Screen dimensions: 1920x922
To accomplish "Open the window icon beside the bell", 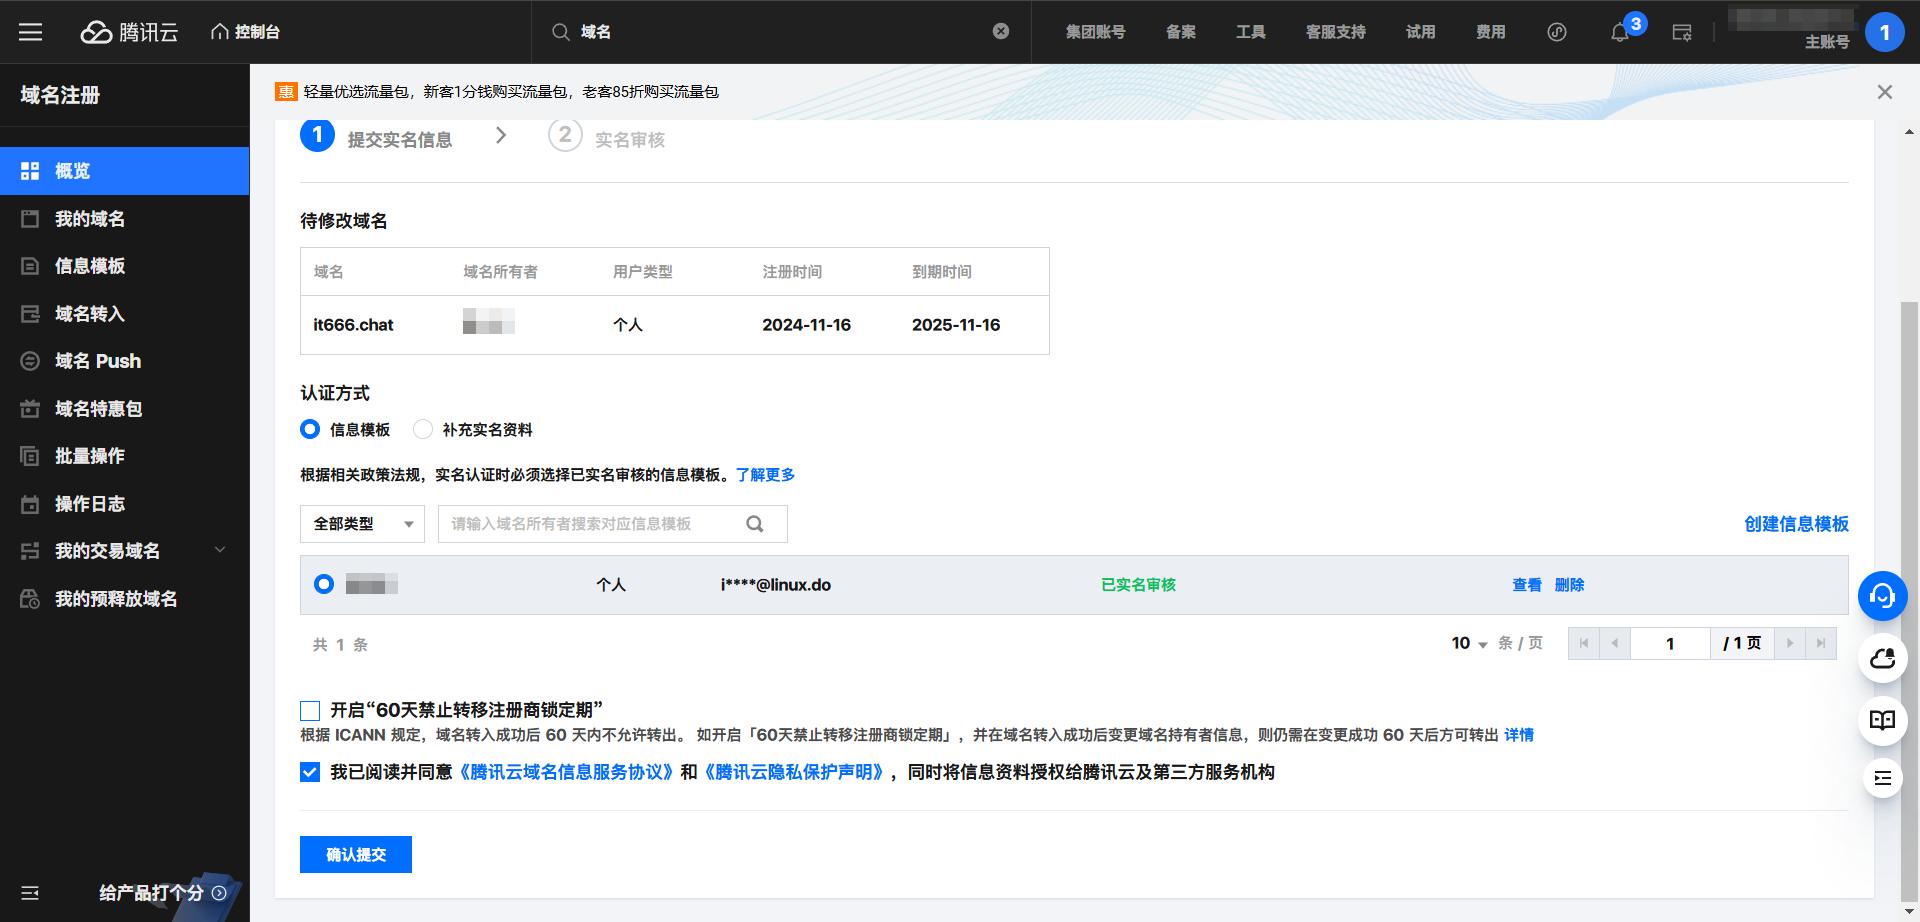I will pos(1682,33).
